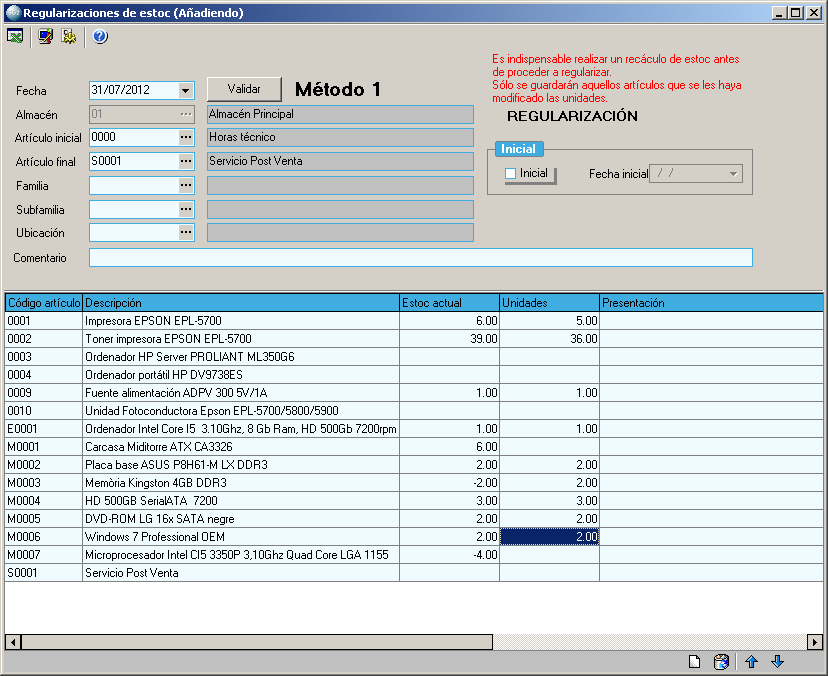Click the Almacén Principal description box

click(x=341, y=114)
